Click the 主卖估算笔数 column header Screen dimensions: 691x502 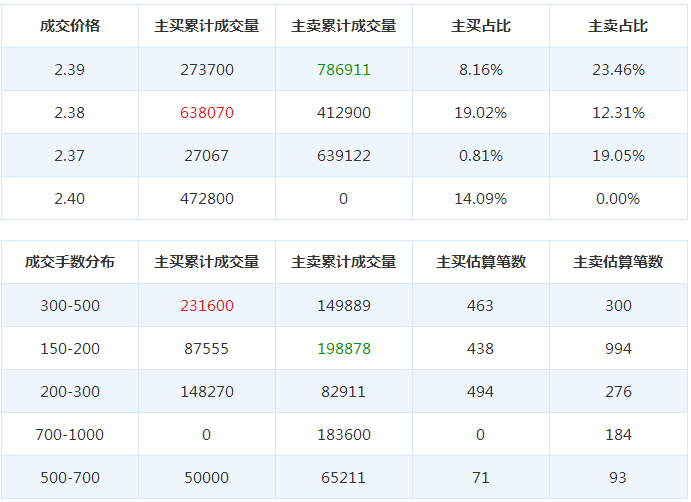(x=618, y=262)
